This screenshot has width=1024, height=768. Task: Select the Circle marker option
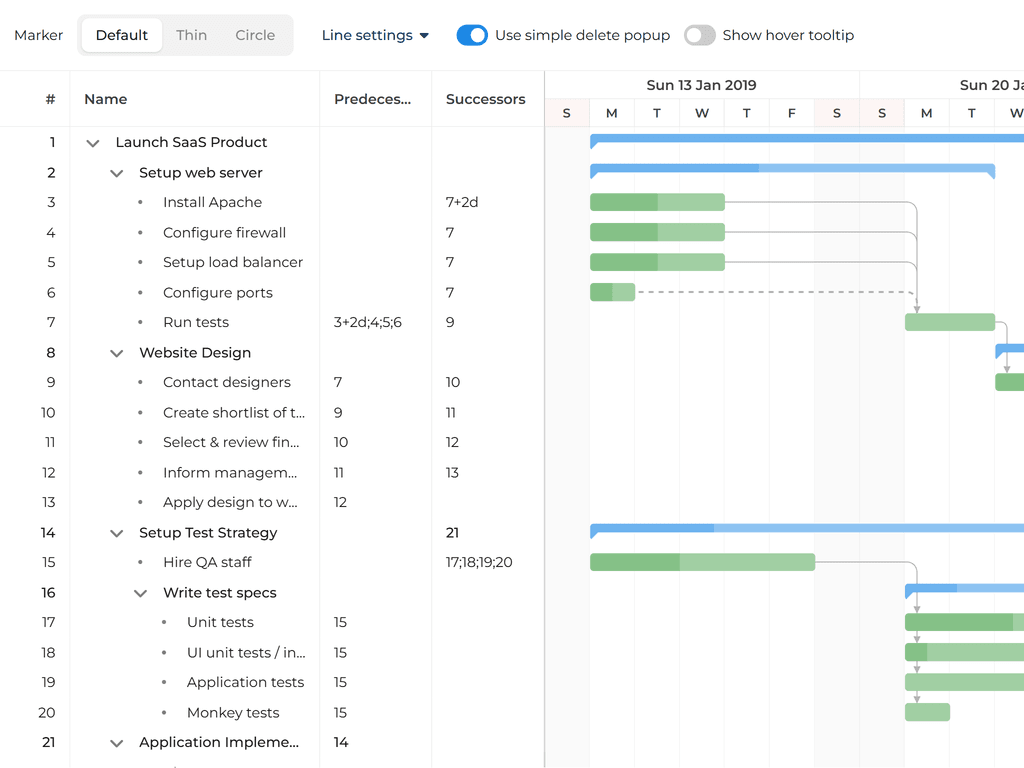[255, 35]
